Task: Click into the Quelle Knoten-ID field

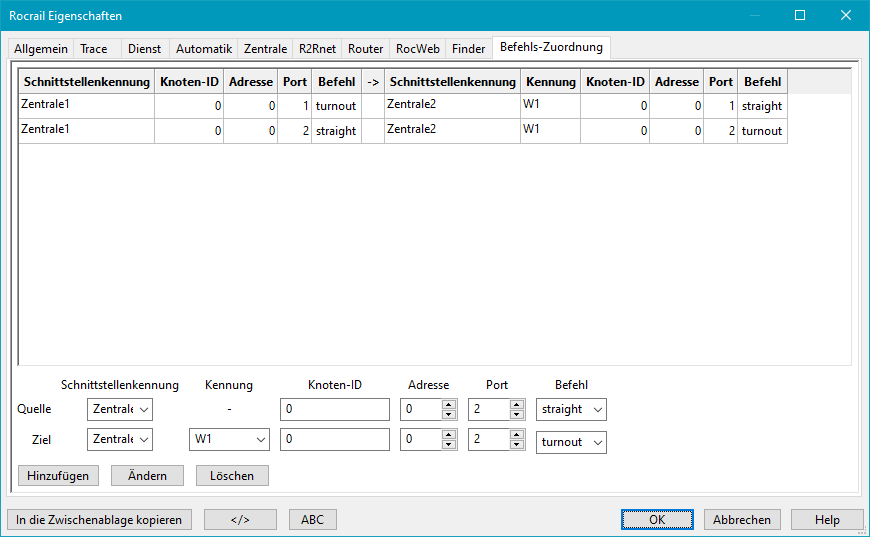Action: click(x=334, y=409)
